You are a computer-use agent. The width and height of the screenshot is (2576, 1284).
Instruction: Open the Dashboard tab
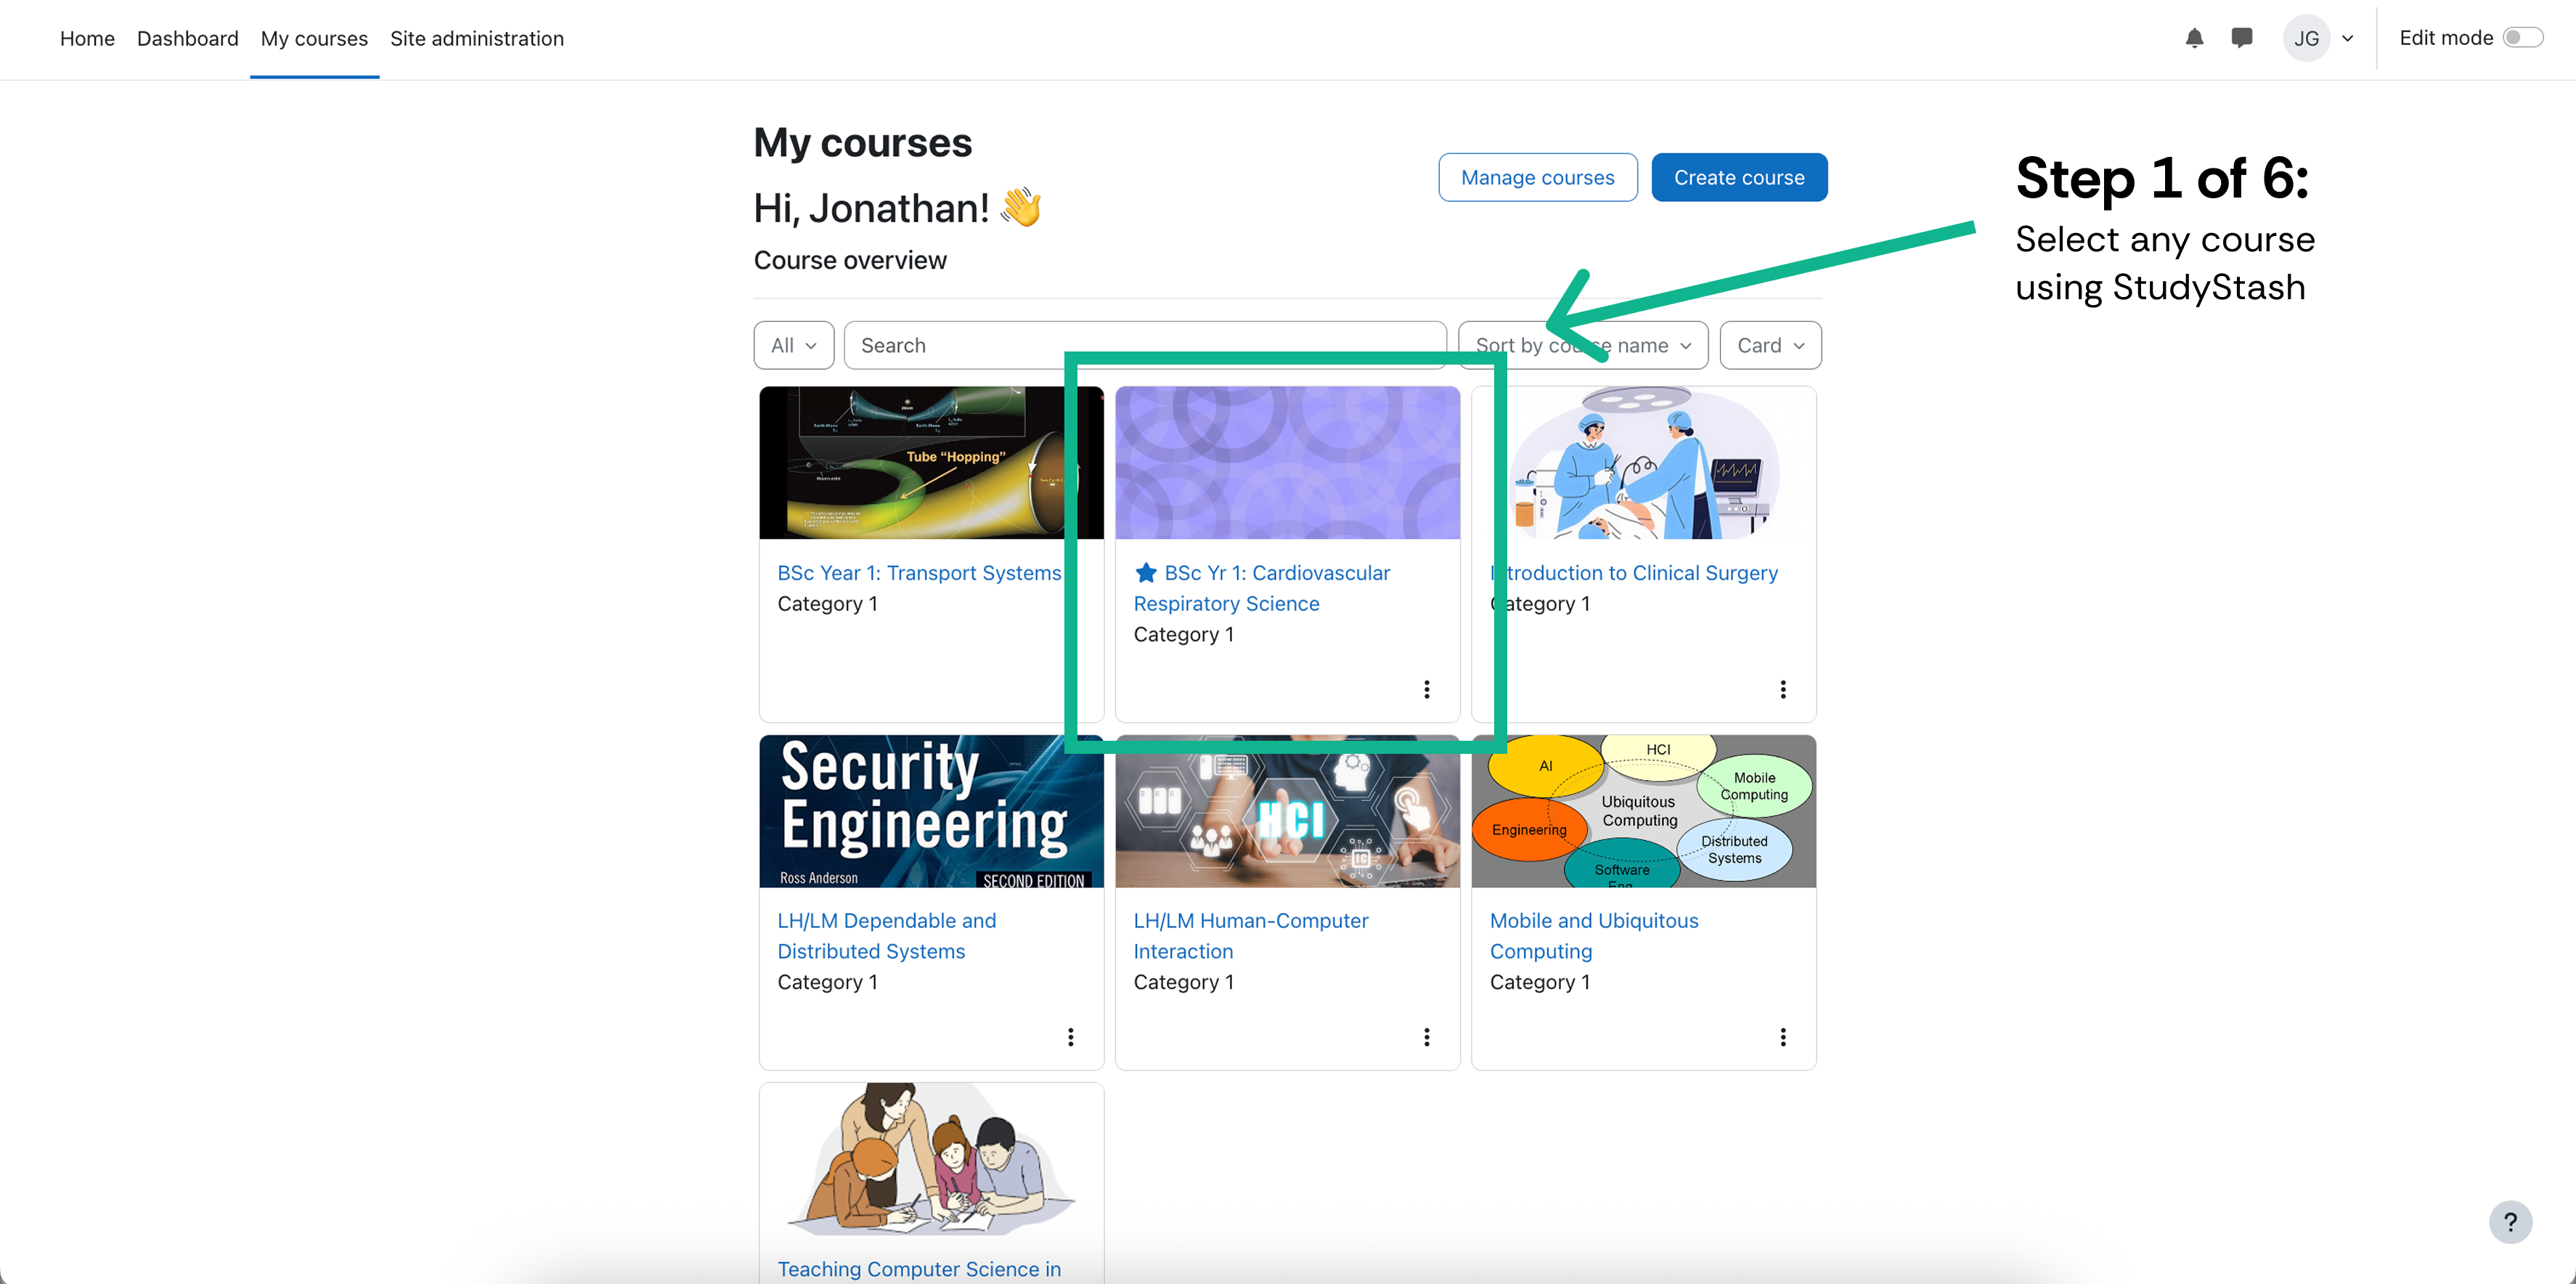point(188,38)
